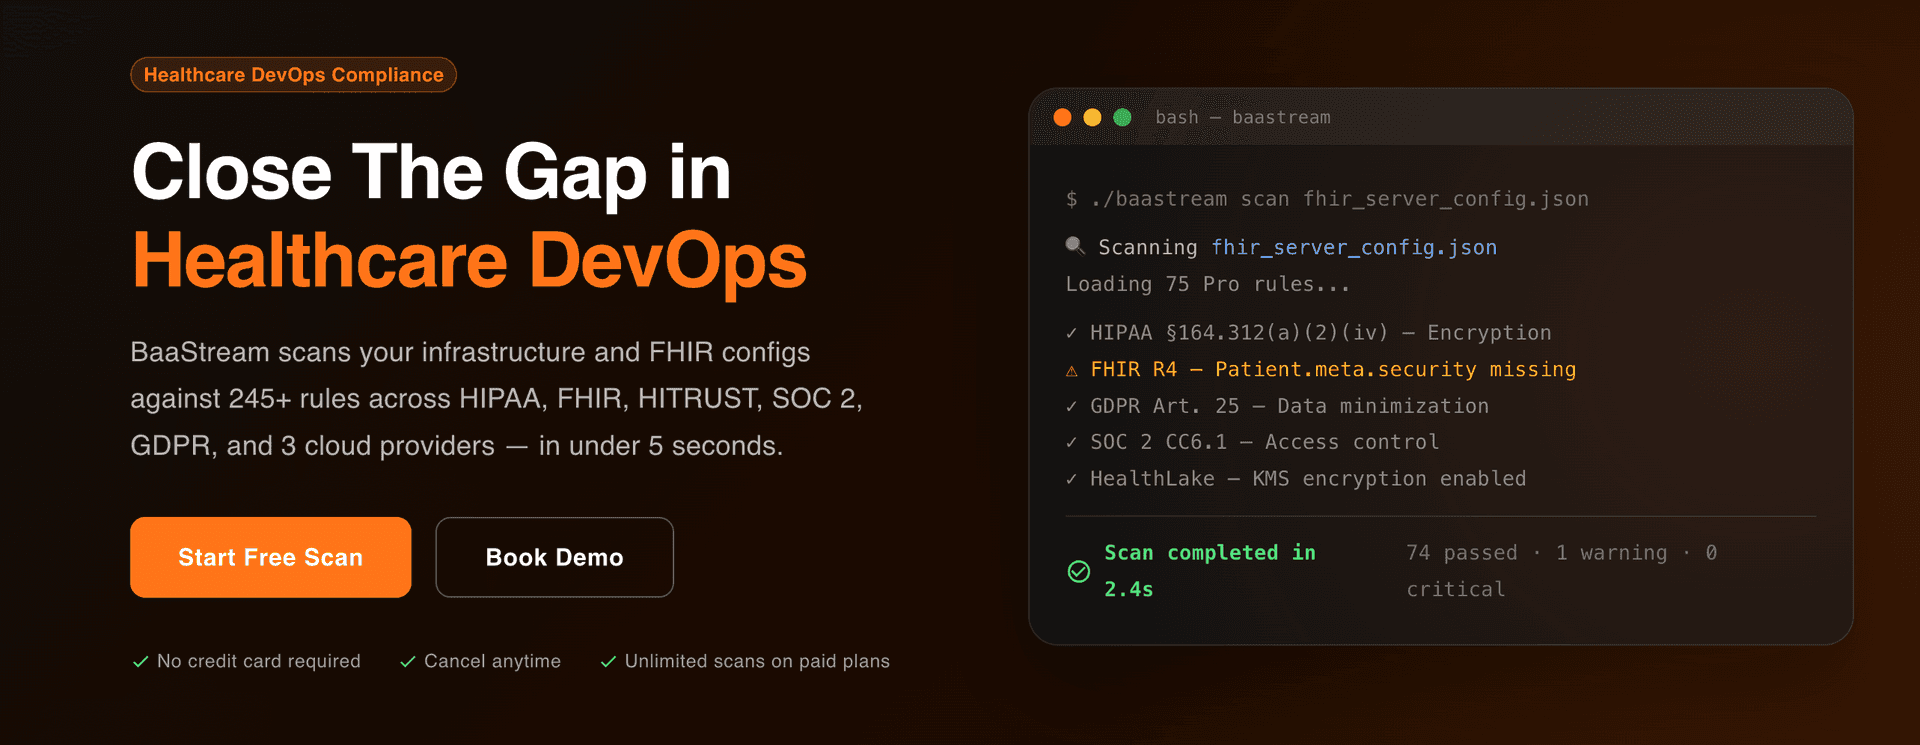The width and height of the screenshot is (1920, 745).
Task: Click the orange 'Healthcare DevOps' headline
Action: click(469, 260)
